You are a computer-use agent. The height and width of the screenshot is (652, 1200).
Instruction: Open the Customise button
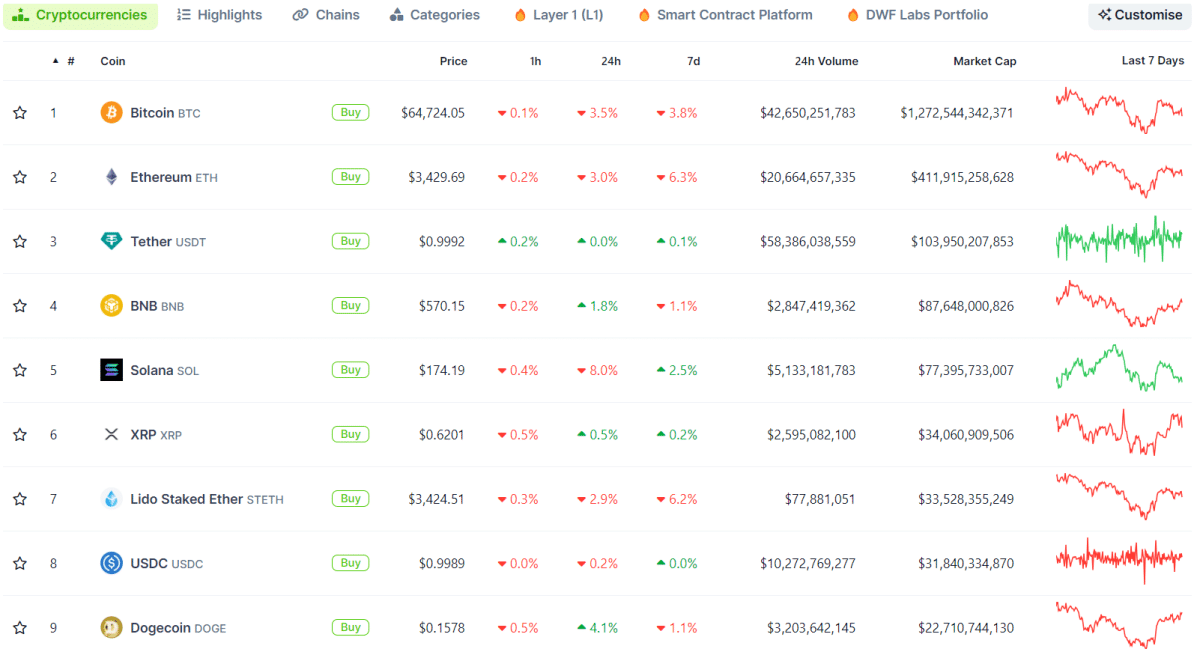click(1140, 15)
